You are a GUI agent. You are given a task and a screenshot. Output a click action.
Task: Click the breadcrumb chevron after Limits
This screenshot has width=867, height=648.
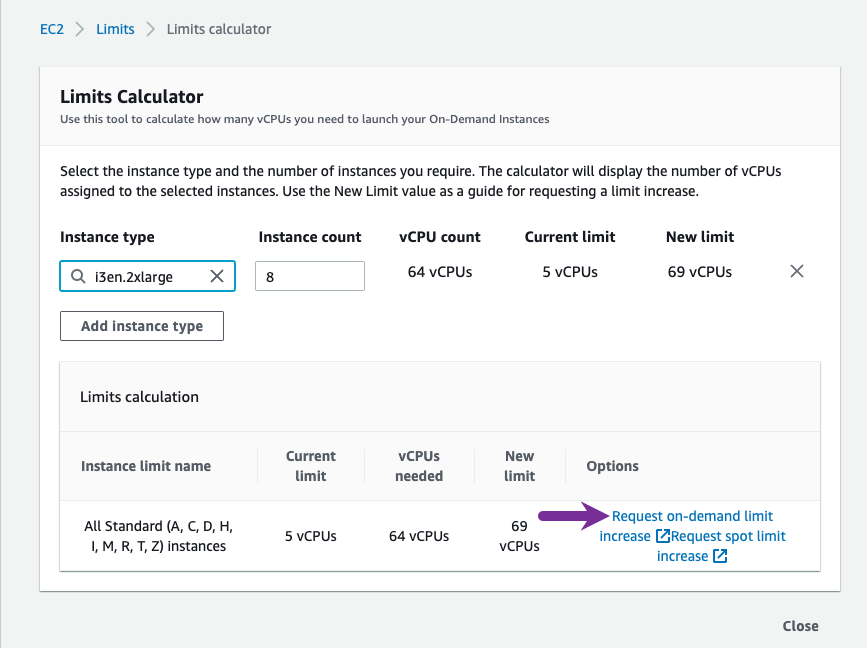[151, 29]
